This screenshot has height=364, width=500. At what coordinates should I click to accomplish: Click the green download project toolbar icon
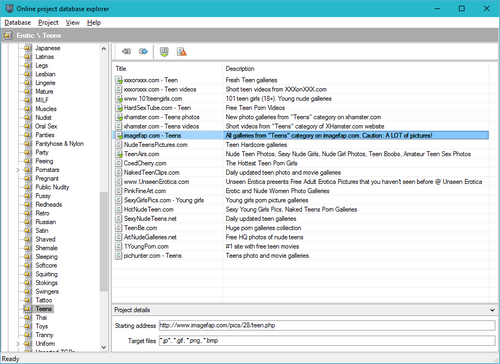point(164,52)
